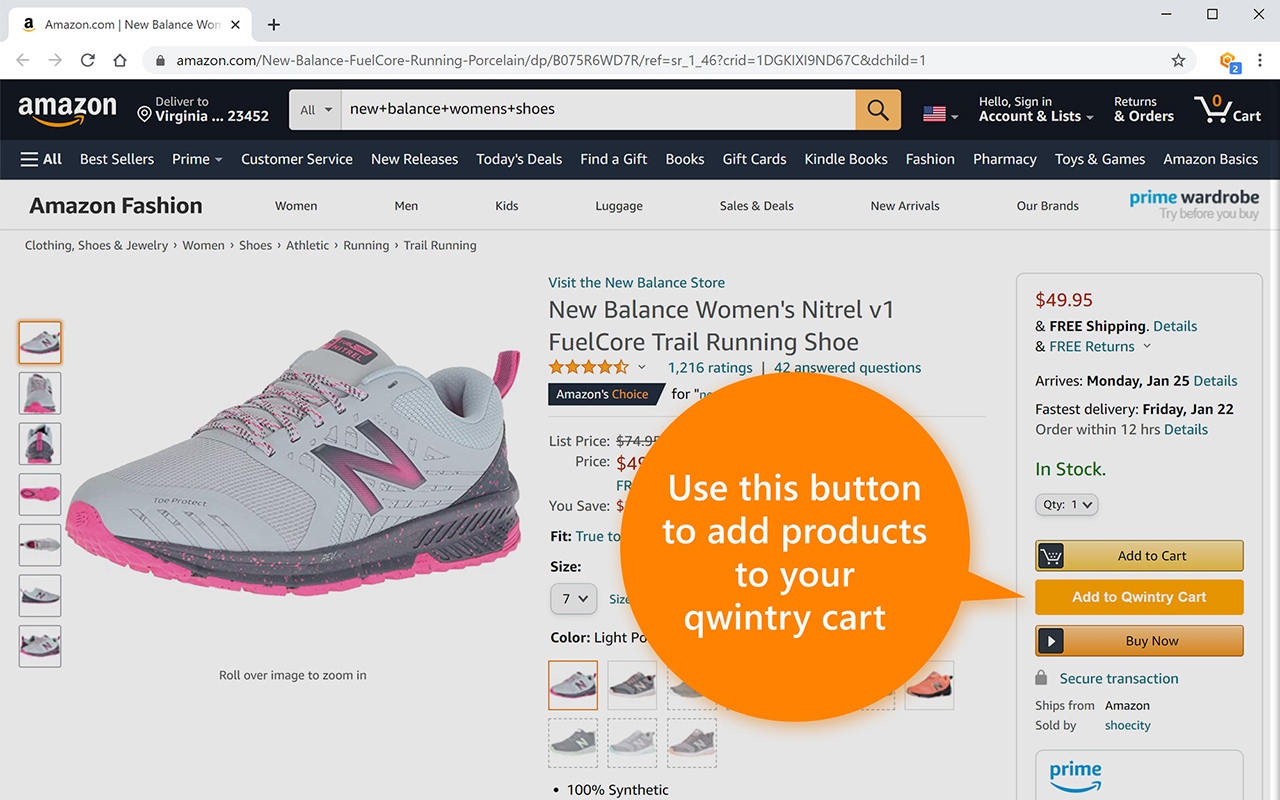This screenshot has height=800, width=1280.
Task: Click the 4.5-star rating stars
Action: (x=589, y=367)
